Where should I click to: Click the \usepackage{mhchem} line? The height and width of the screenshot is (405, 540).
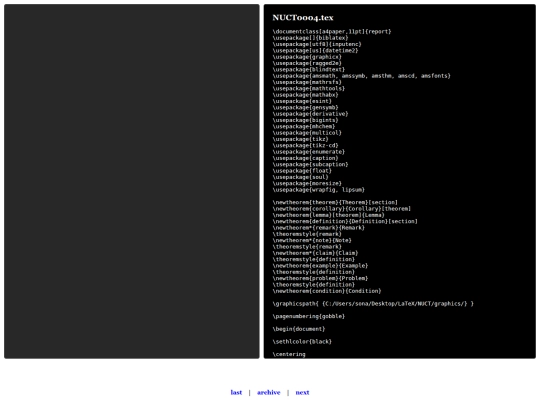point(304,126)
